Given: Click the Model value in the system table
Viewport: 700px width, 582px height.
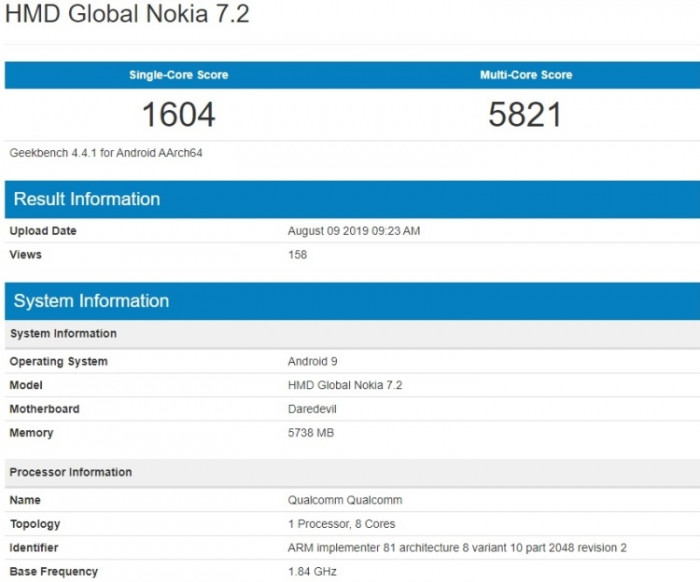Looking at the screenshot, I should click(345, 385).
